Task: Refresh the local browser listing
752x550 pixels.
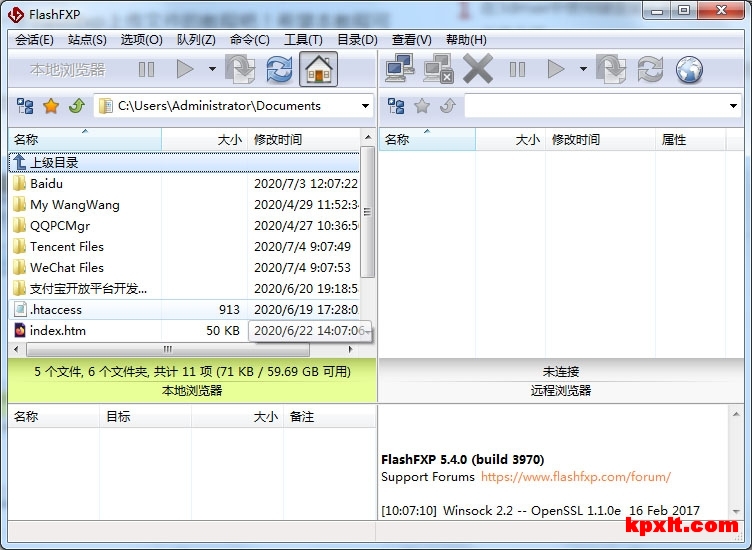Action: [x=279, y=70]
